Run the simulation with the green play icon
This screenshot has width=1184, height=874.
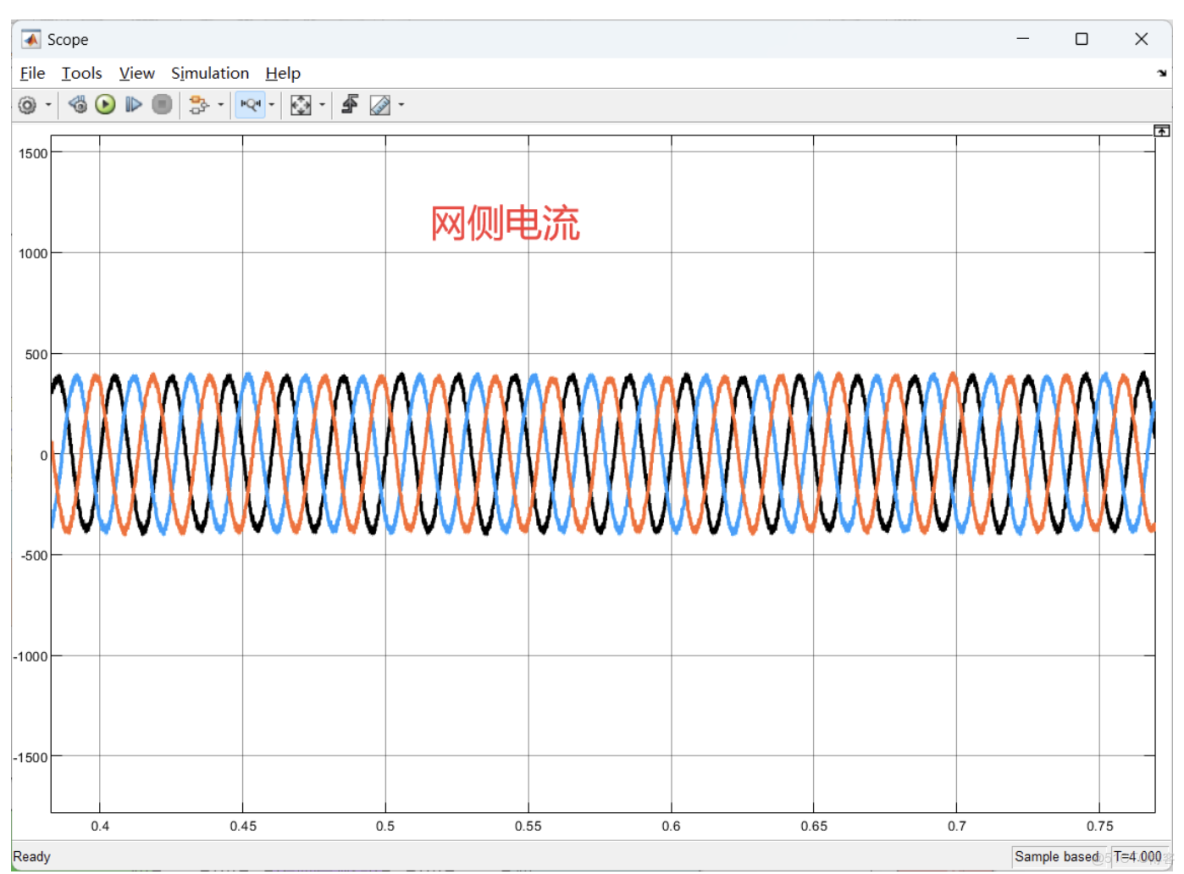click(x=105, y=104)
